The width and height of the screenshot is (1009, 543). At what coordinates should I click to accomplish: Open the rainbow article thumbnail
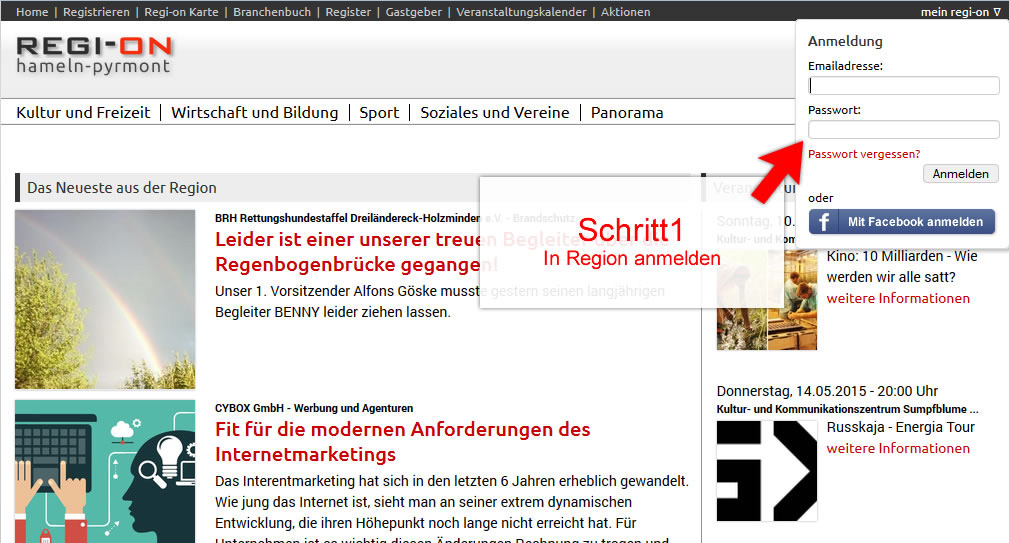coord(105,299)
